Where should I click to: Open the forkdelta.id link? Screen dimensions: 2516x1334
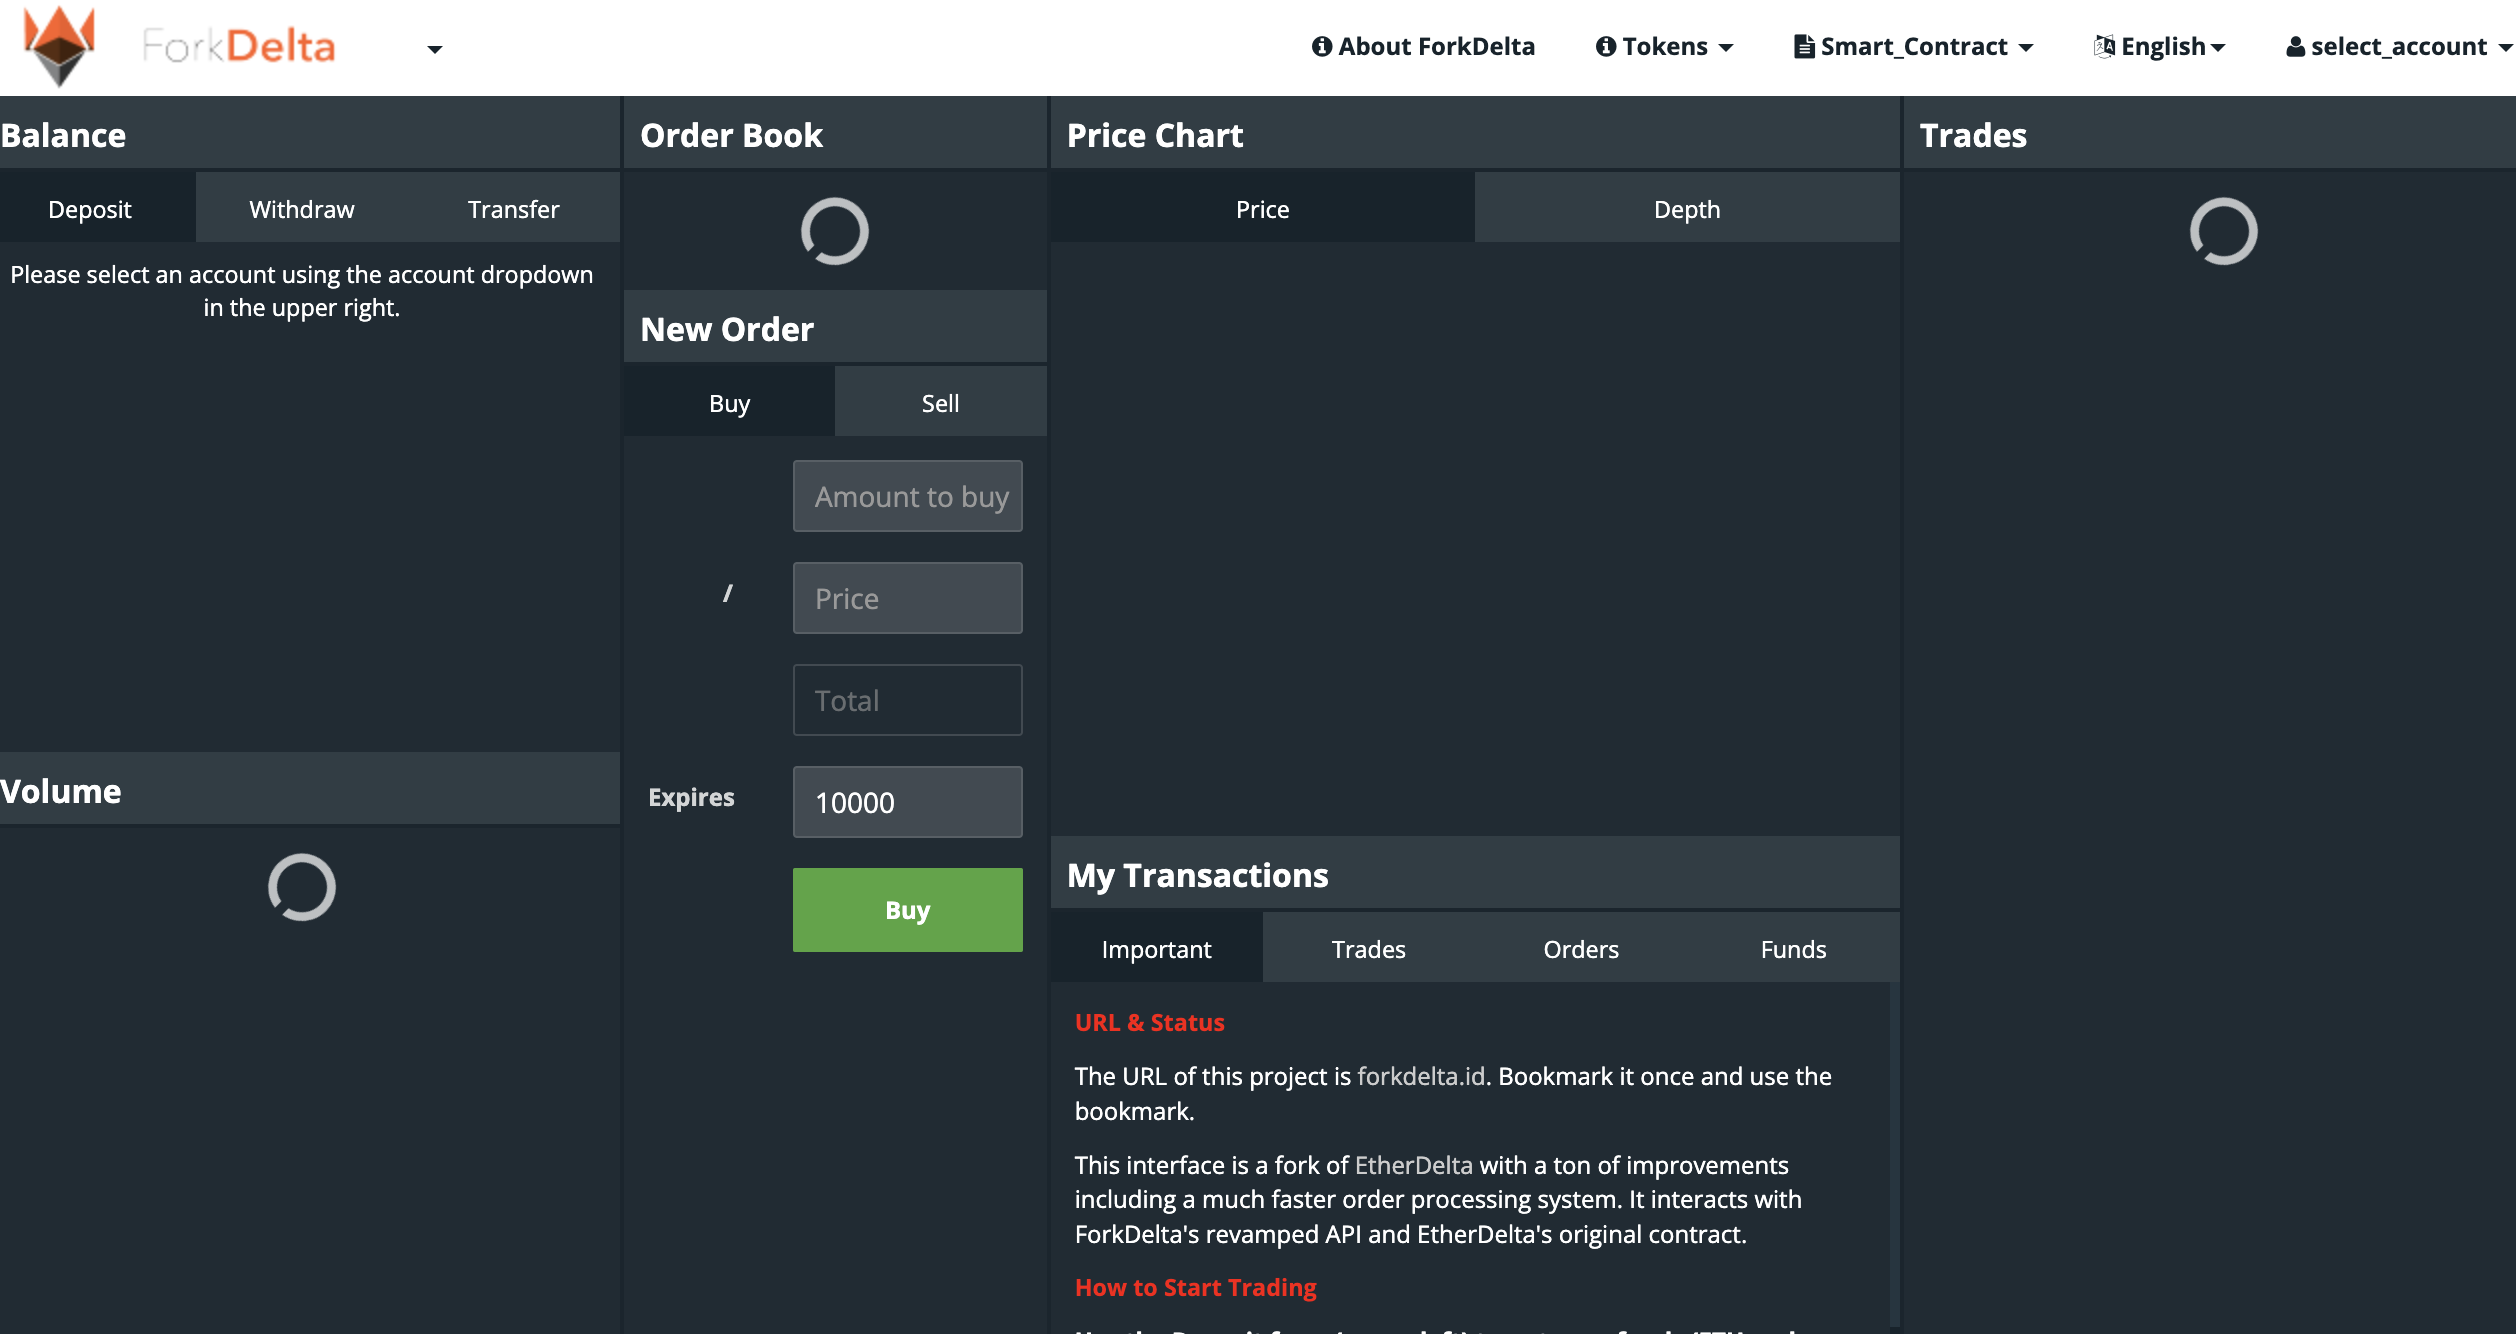pos(1421,1076)
